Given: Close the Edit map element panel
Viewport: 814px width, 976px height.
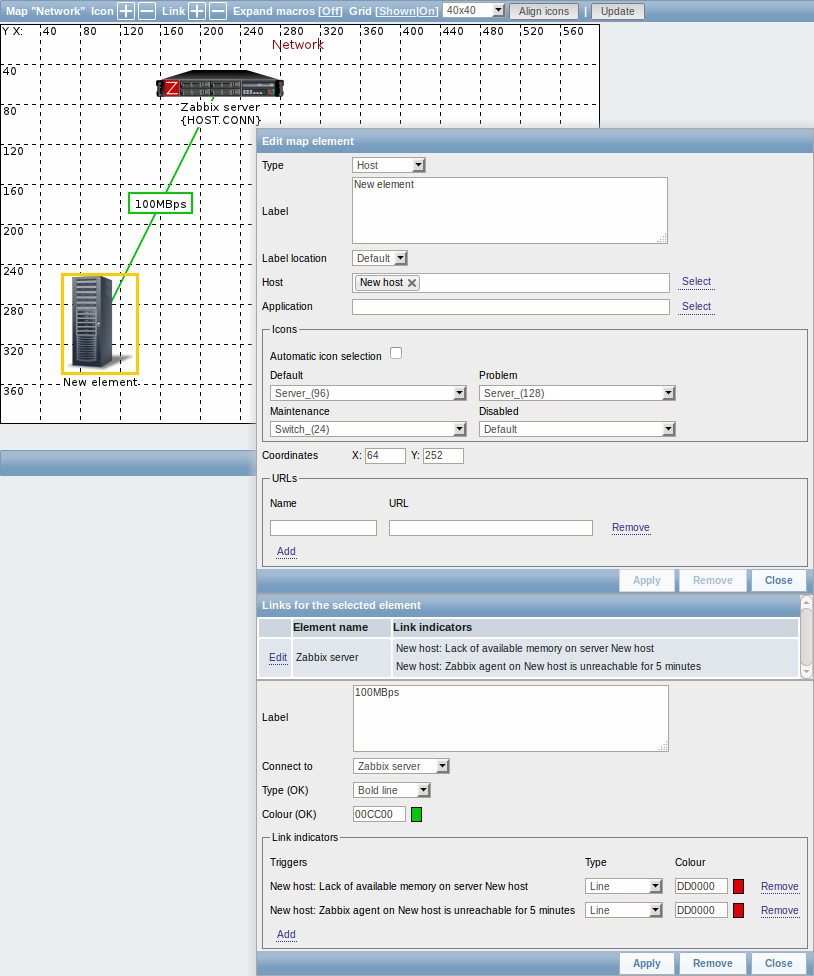Looking at the screenshot, I should [x=779, y=580].
